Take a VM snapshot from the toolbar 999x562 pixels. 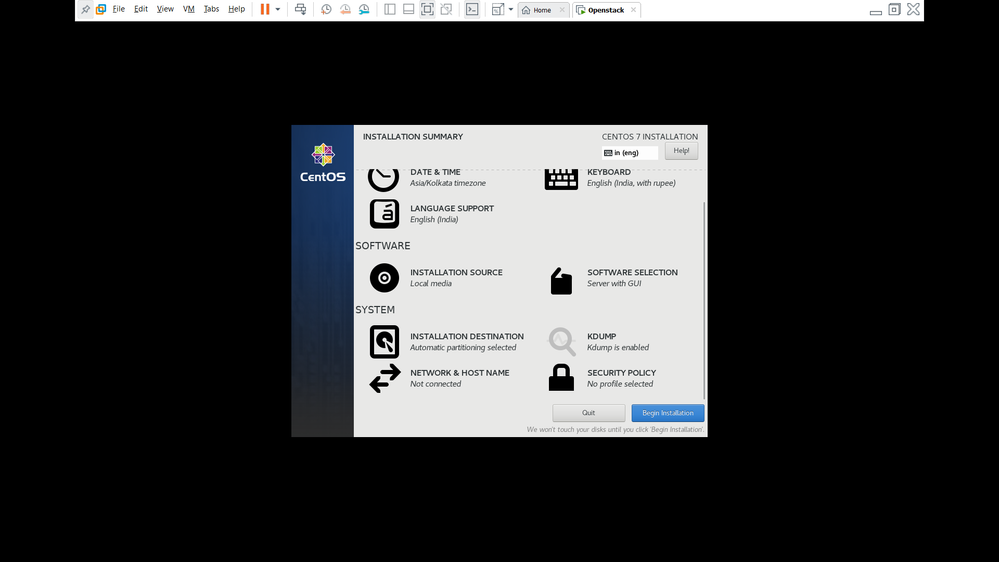pyautogui.click(x=326, y=10)
